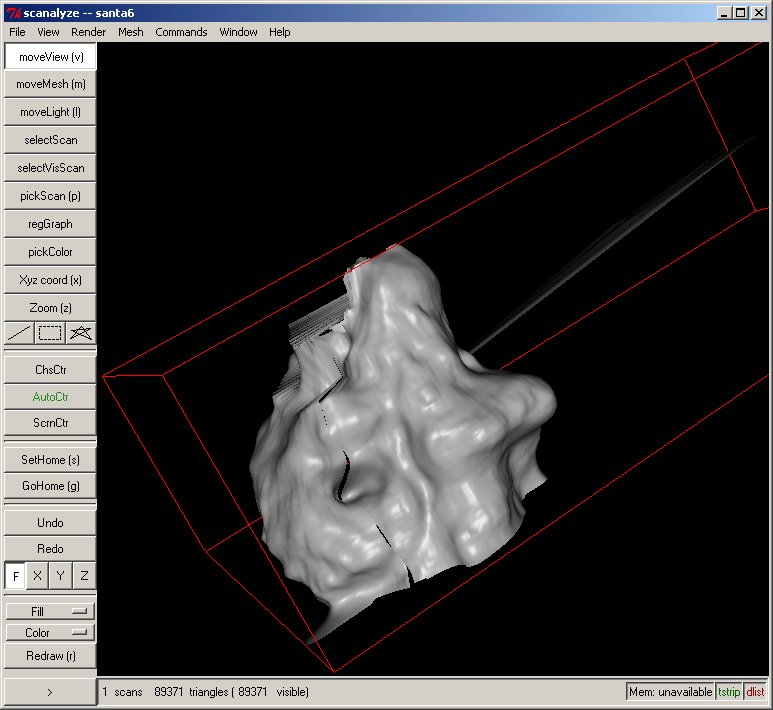This screenshot has height=710, width=773.
Task: Click the Mem: unavailable status field
Action: (670, 692)
